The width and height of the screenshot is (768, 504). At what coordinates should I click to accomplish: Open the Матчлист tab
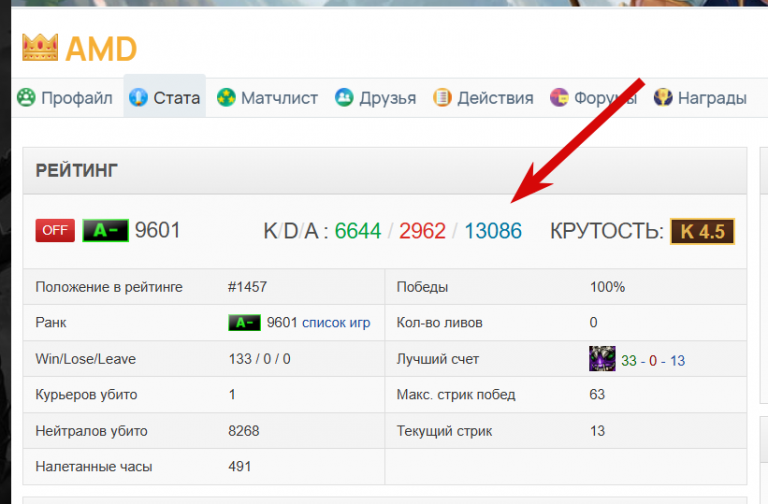[x=267, y=97]
